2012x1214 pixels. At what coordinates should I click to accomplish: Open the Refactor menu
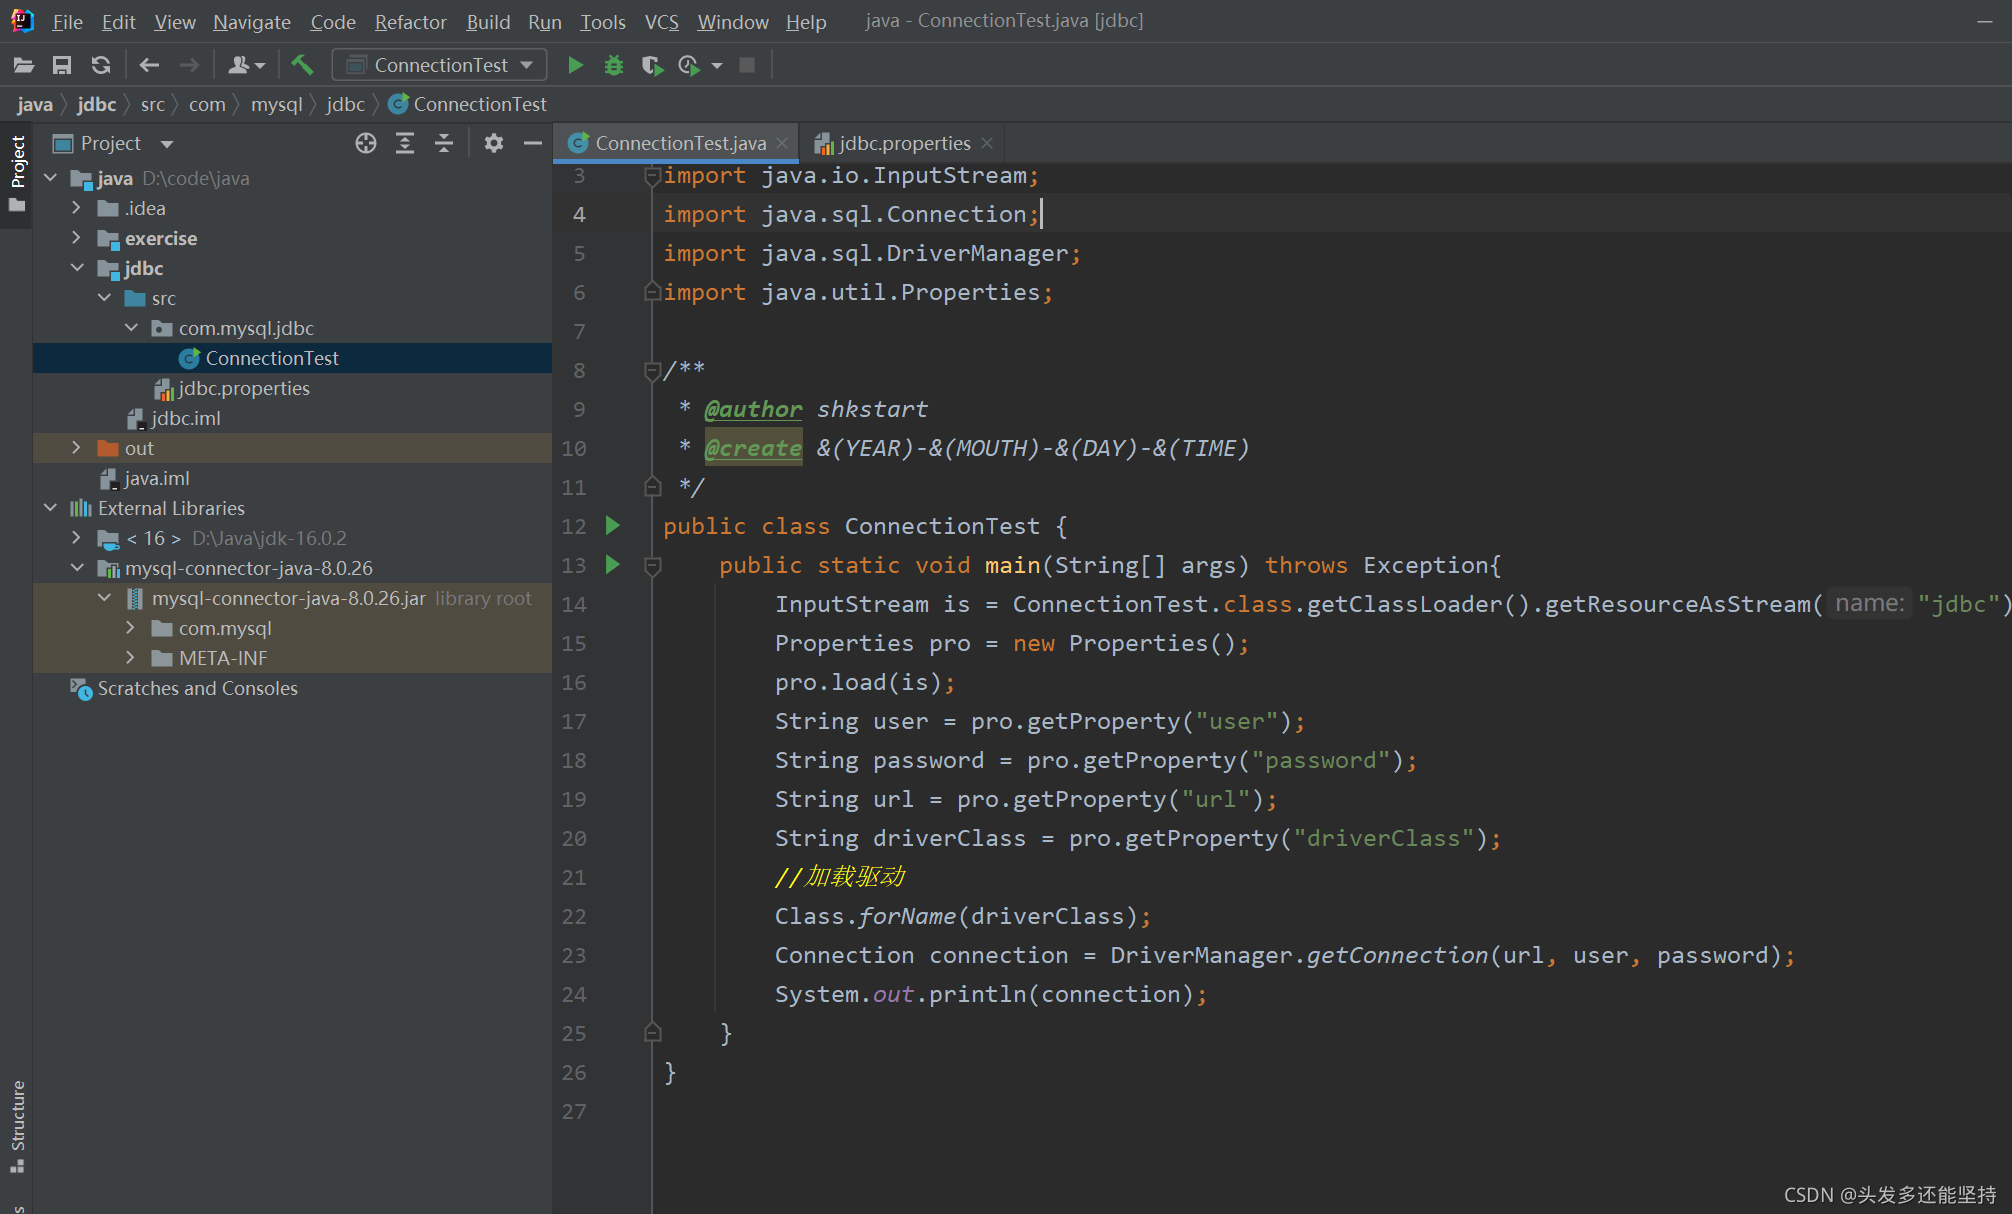pyautogui.click(x=410, y=21)
